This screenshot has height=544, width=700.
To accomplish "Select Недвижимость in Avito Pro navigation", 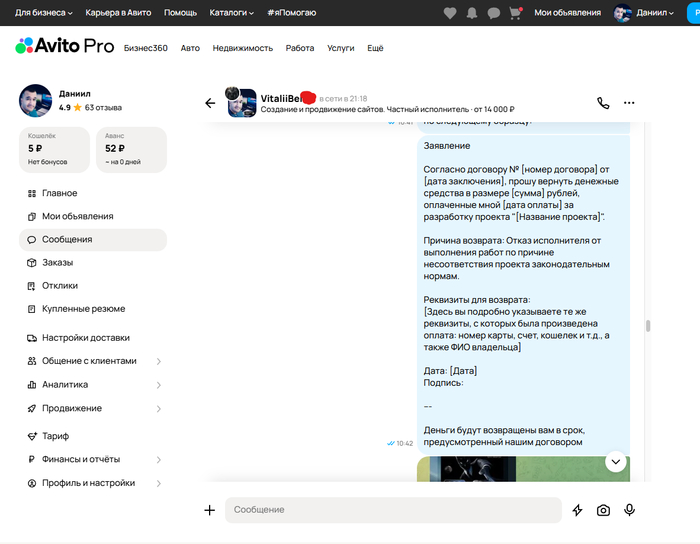I will 243,48.
